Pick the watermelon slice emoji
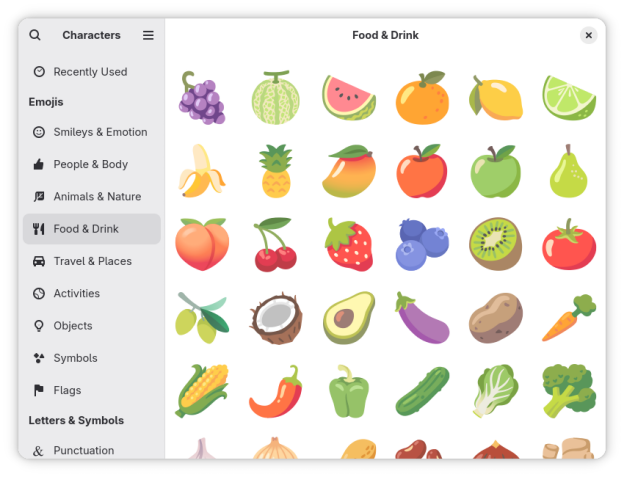Image resolution: width=624 pixels, height=477 pixels. click(x=349, y=98)
